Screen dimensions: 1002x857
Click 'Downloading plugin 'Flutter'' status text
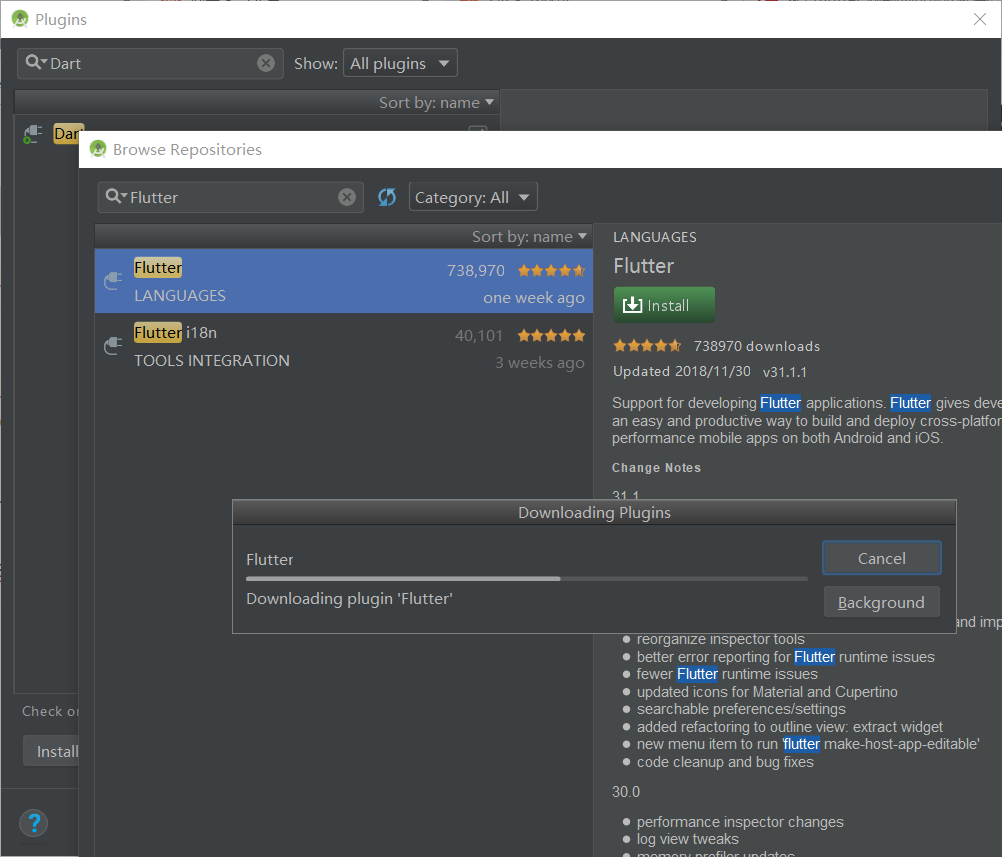[x=350, y=599]
